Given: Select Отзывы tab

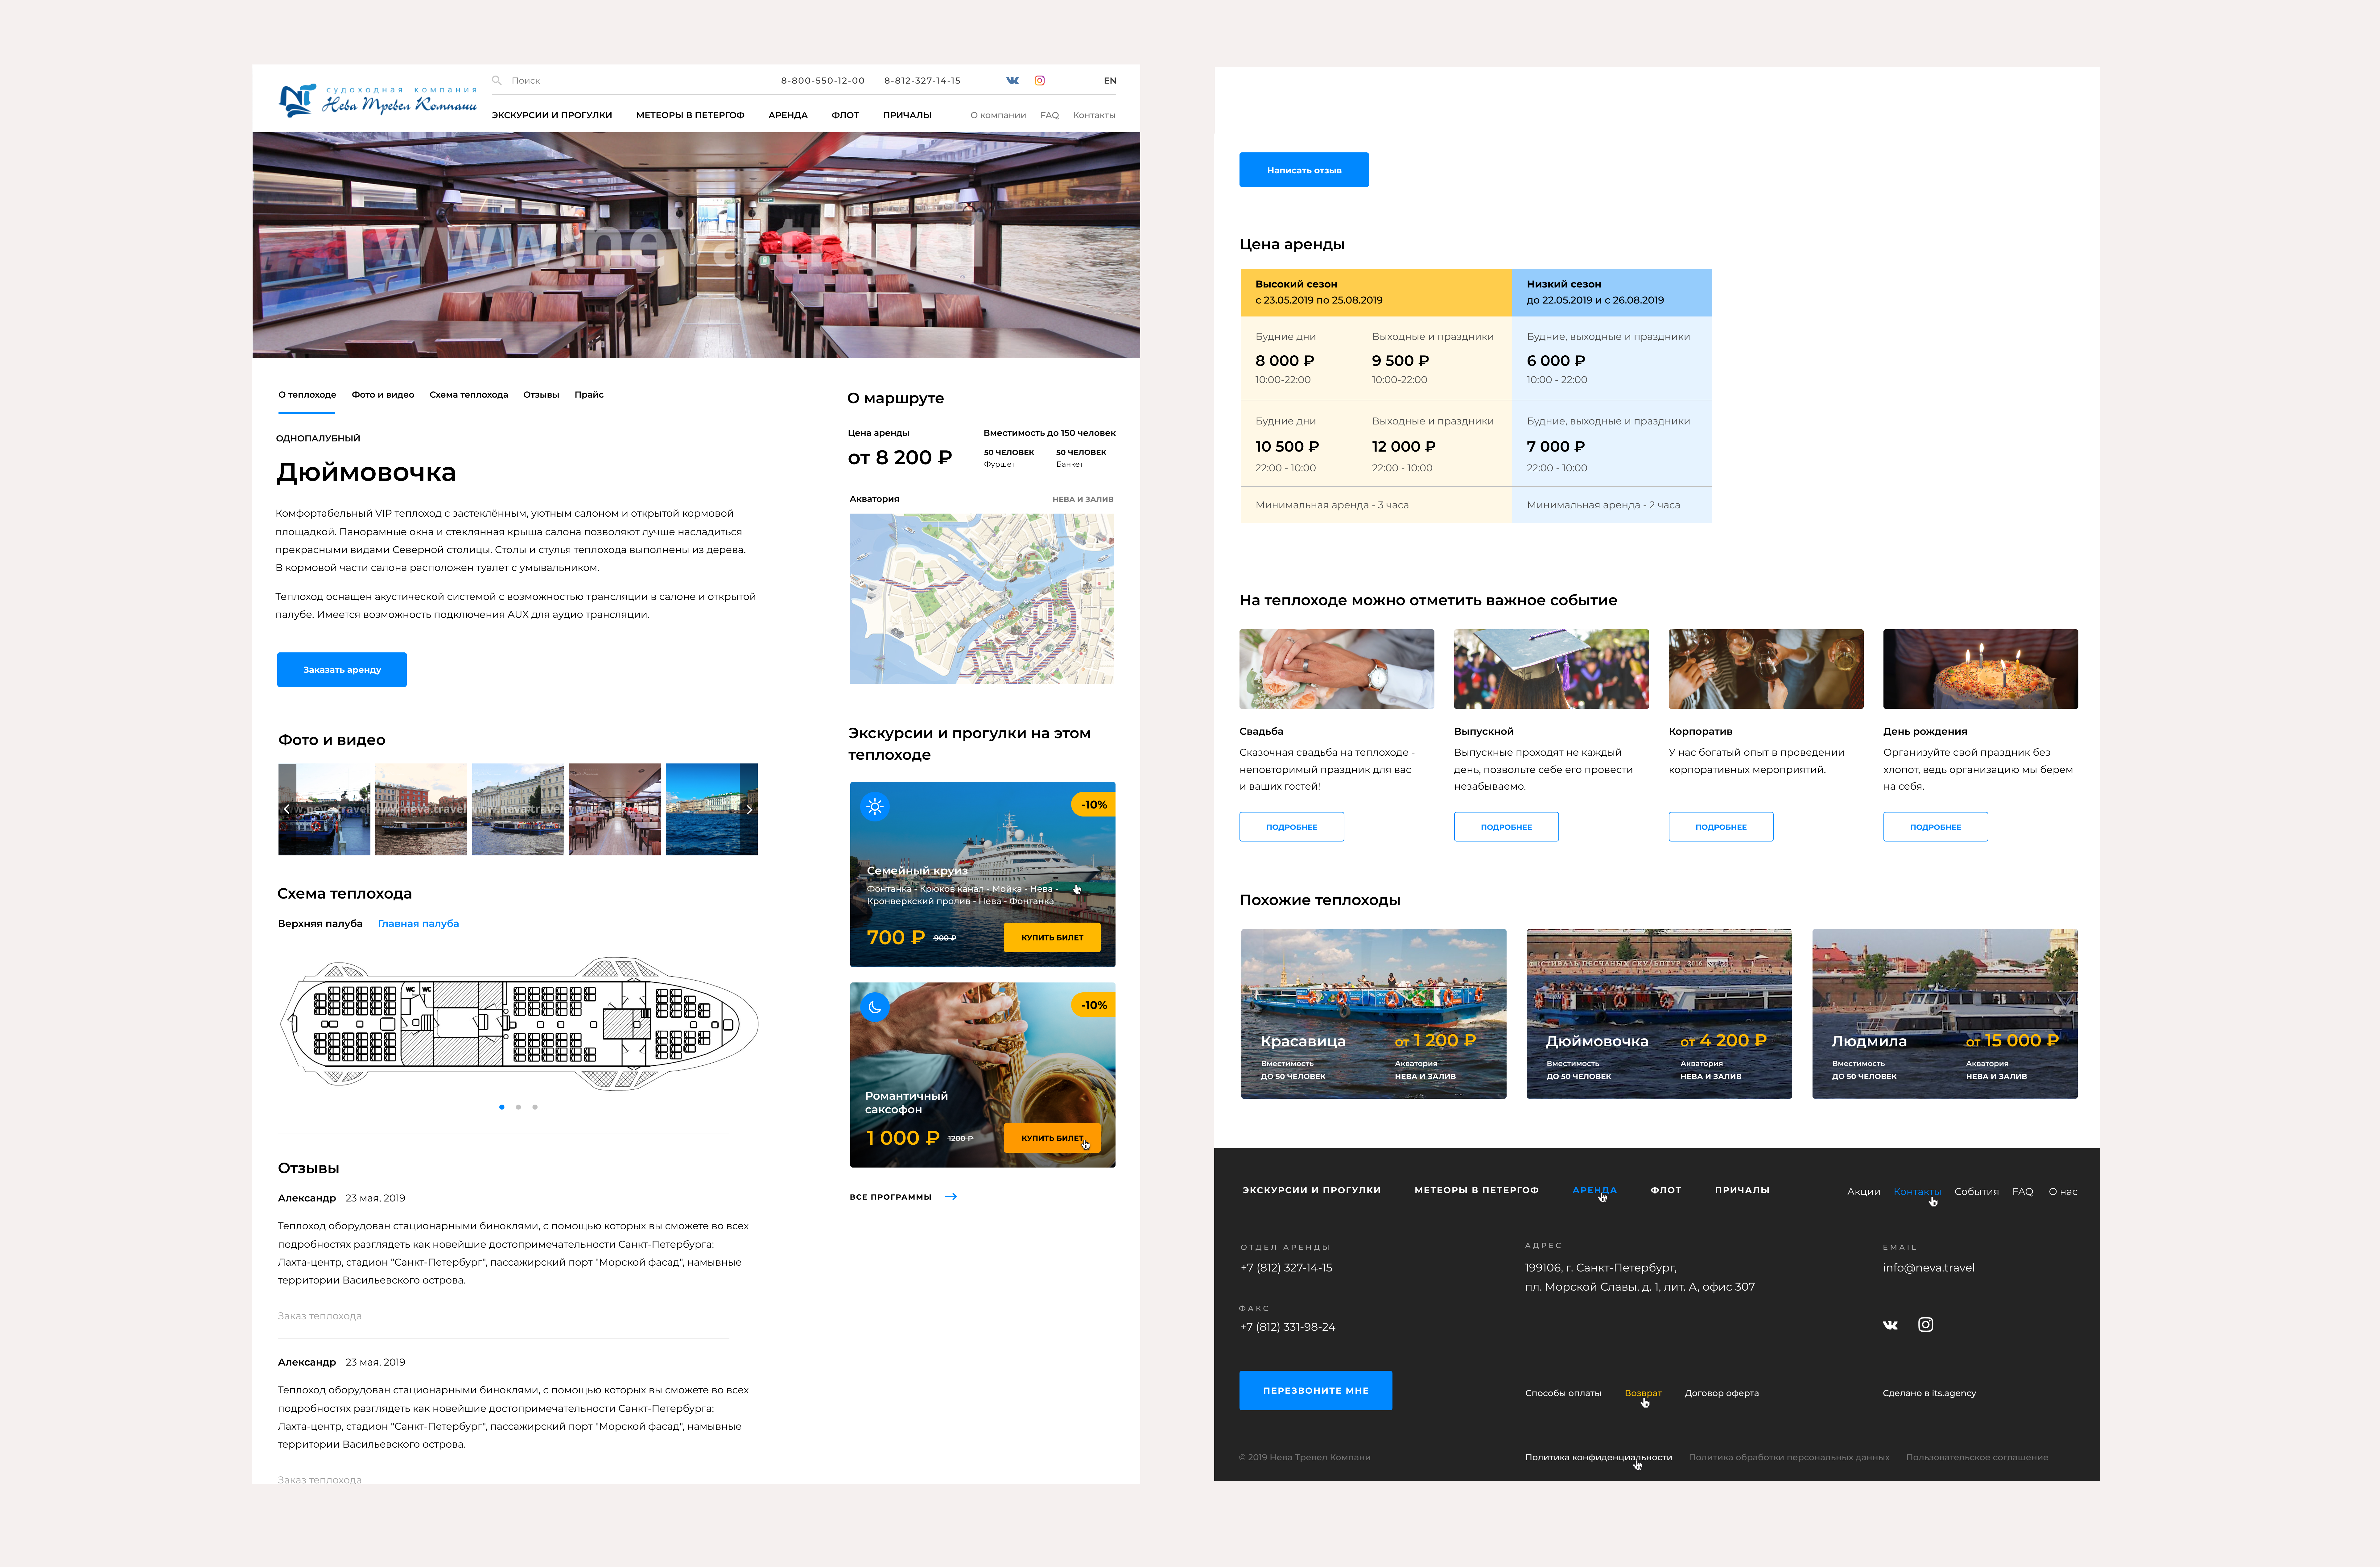Looking at the screenshot, I should coord(541,395).
